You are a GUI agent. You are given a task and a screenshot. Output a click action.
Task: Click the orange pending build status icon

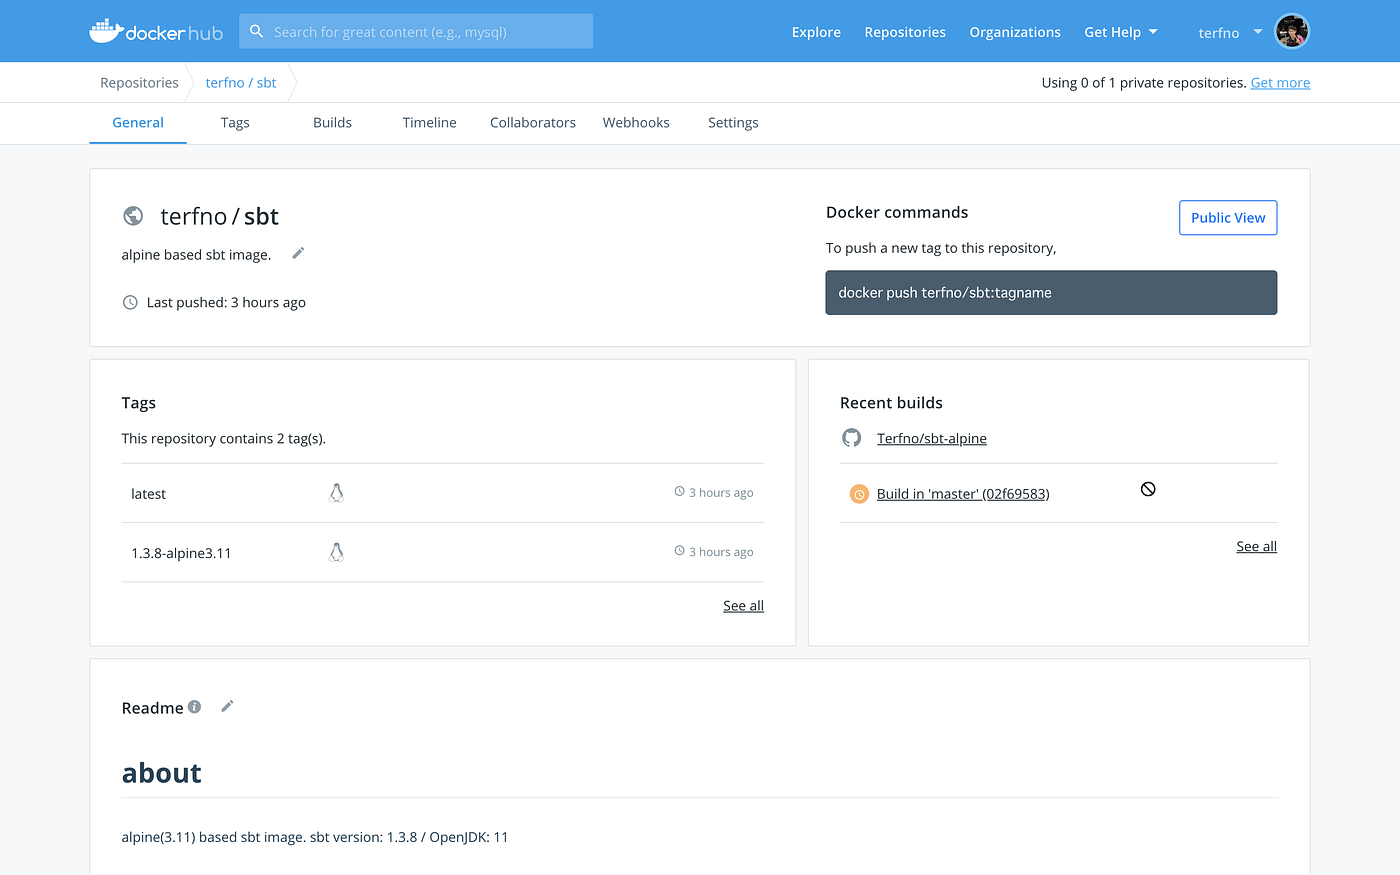pyautogui.click(x=859, y=494)
